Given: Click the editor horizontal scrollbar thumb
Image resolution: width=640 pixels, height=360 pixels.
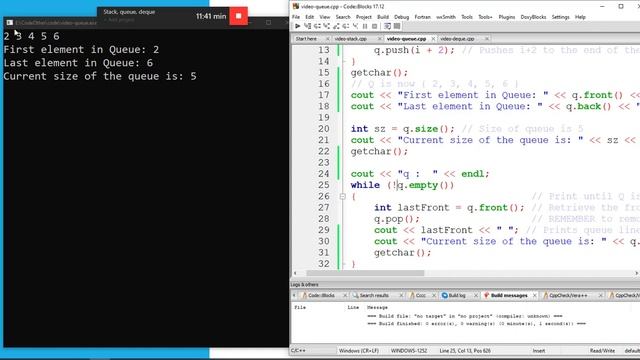Looking at the screenshot, I should [365, 273].
